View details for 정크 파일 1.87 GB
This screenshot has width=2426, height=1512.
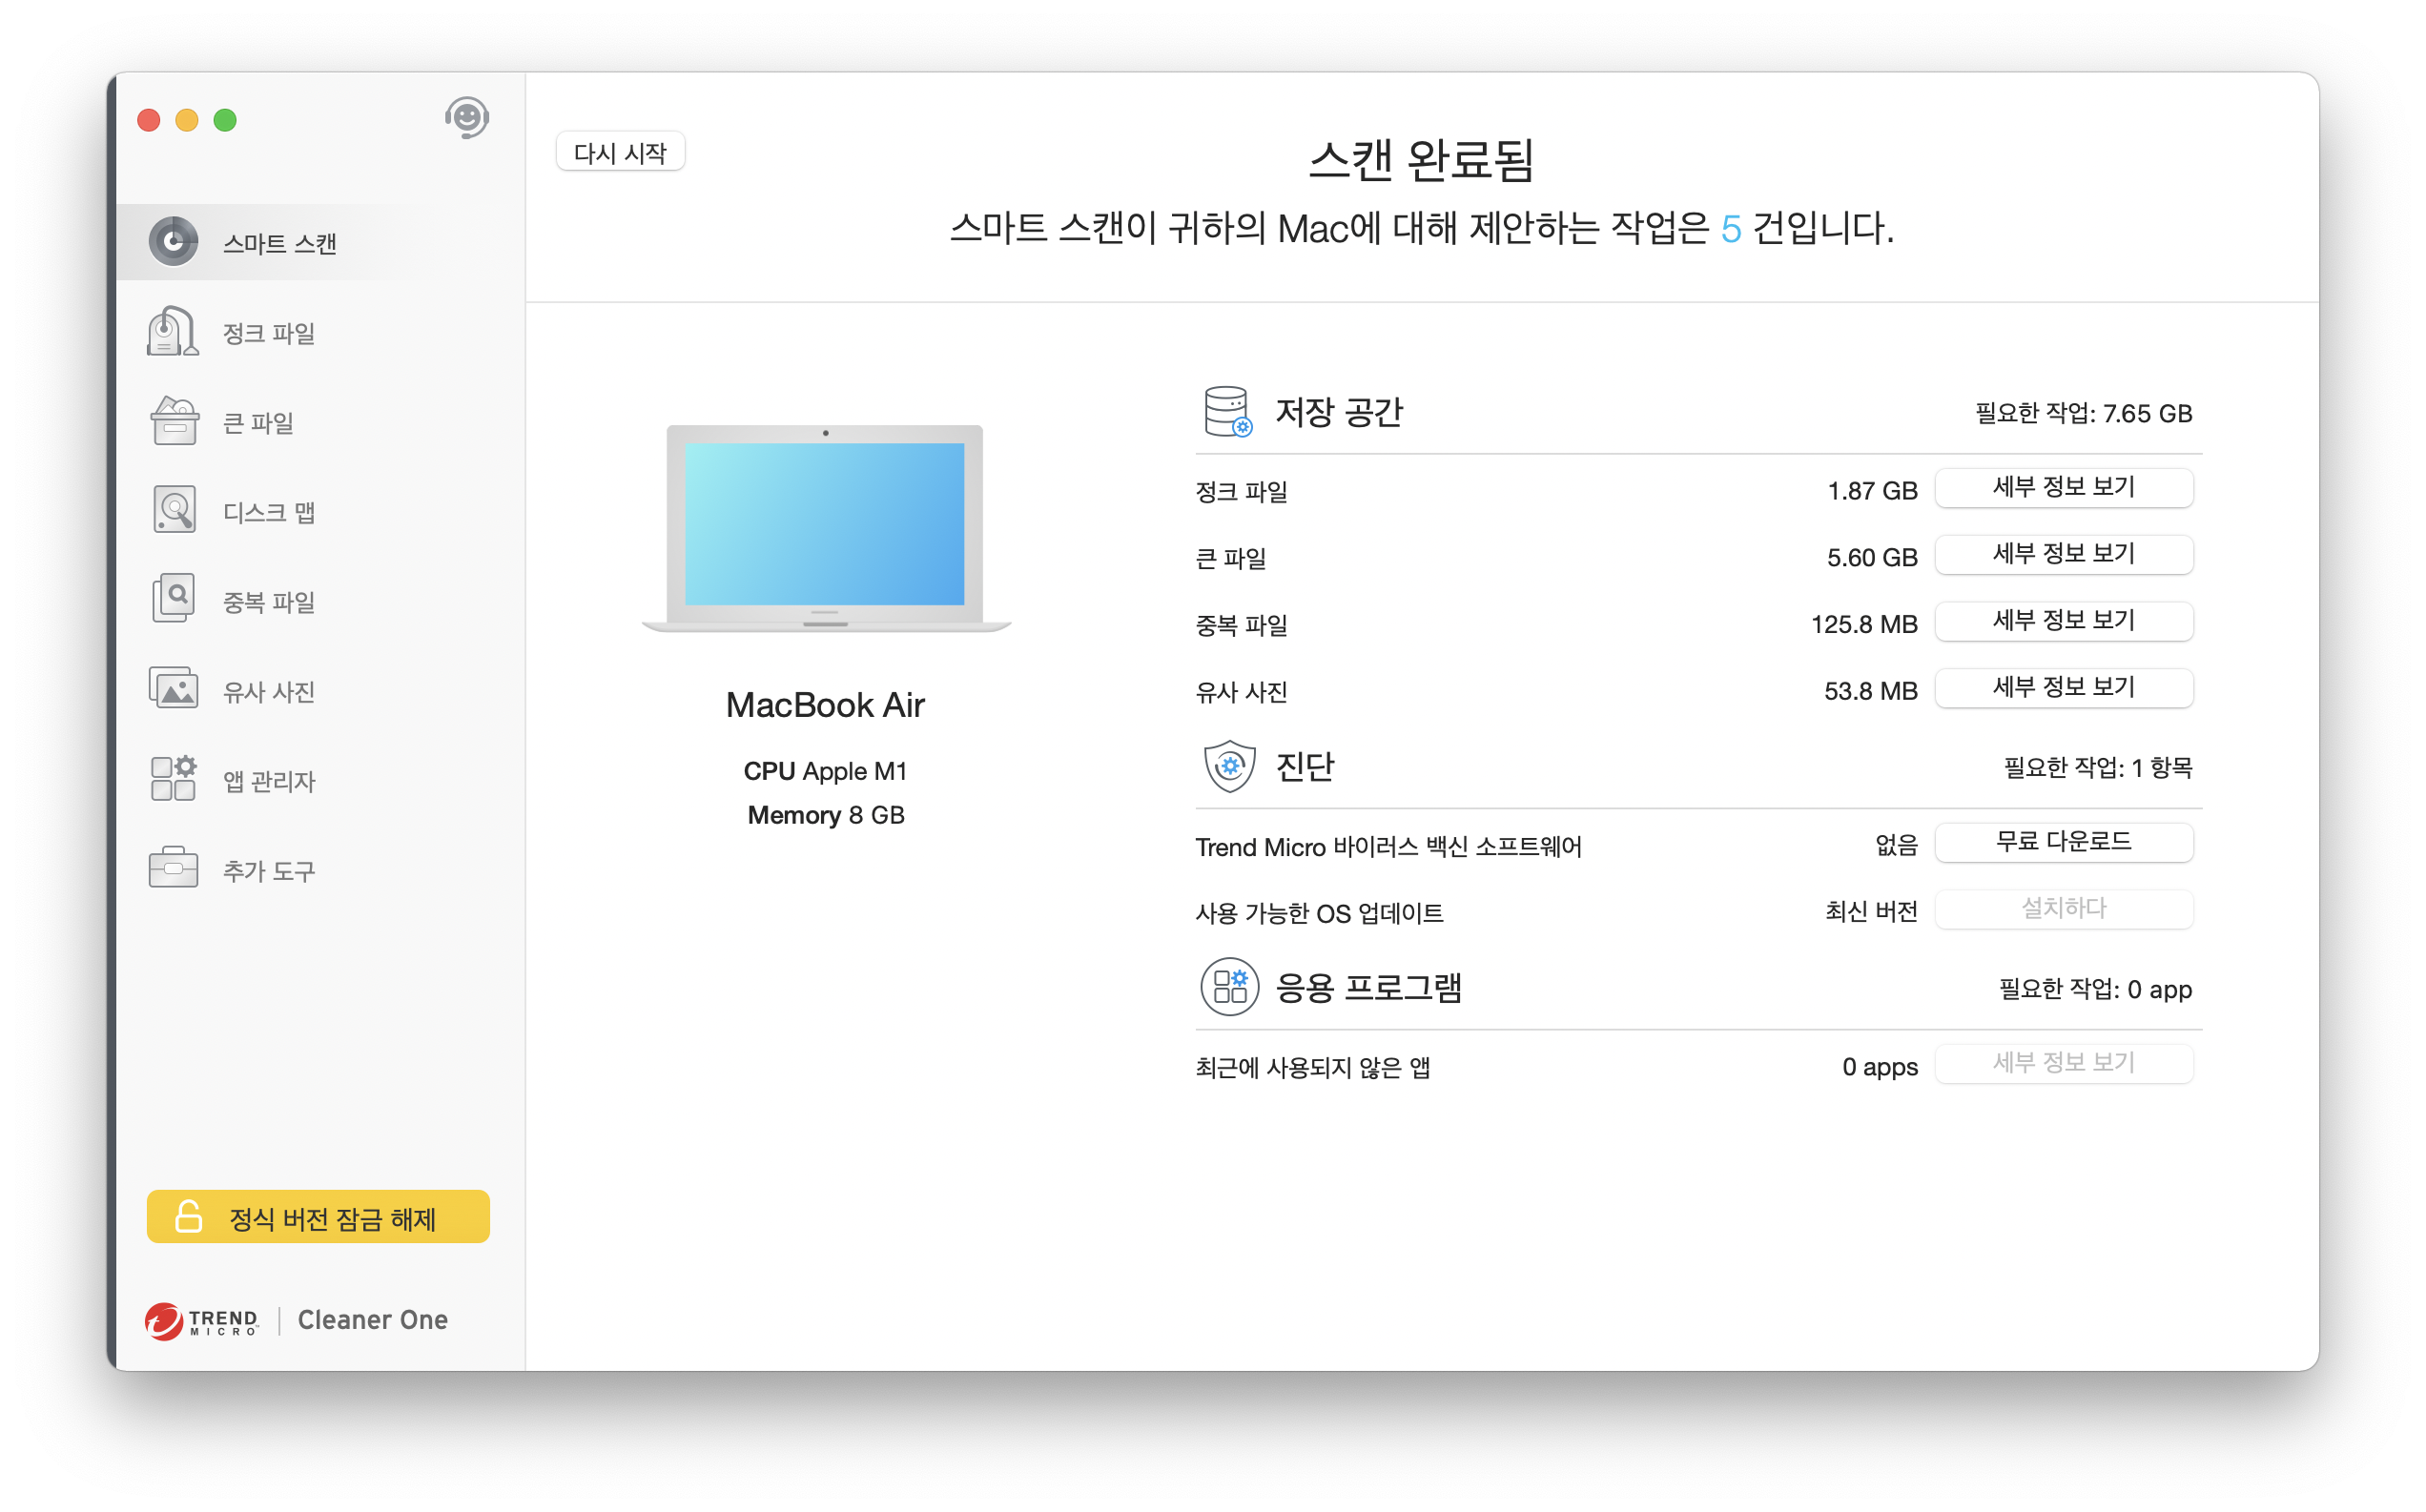[x=2063, y=488]
